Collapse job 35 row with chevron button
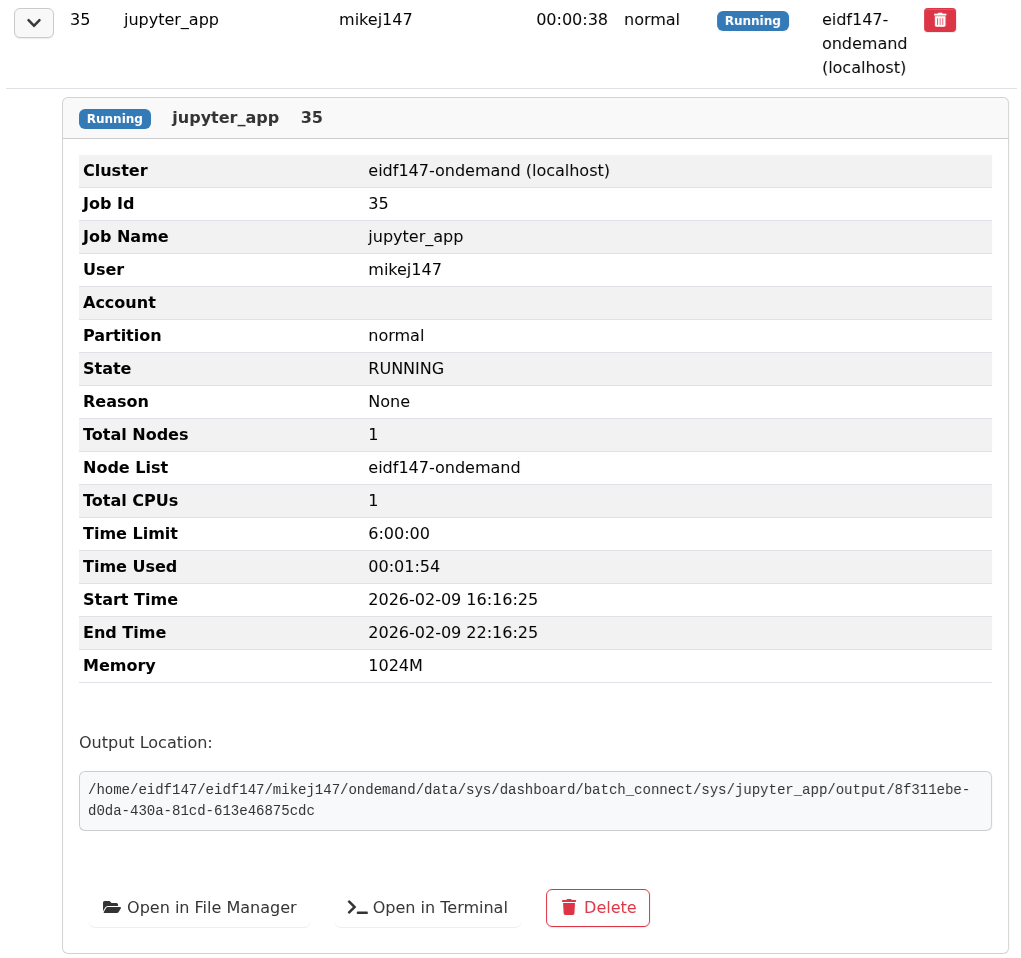 click(34, 23)
